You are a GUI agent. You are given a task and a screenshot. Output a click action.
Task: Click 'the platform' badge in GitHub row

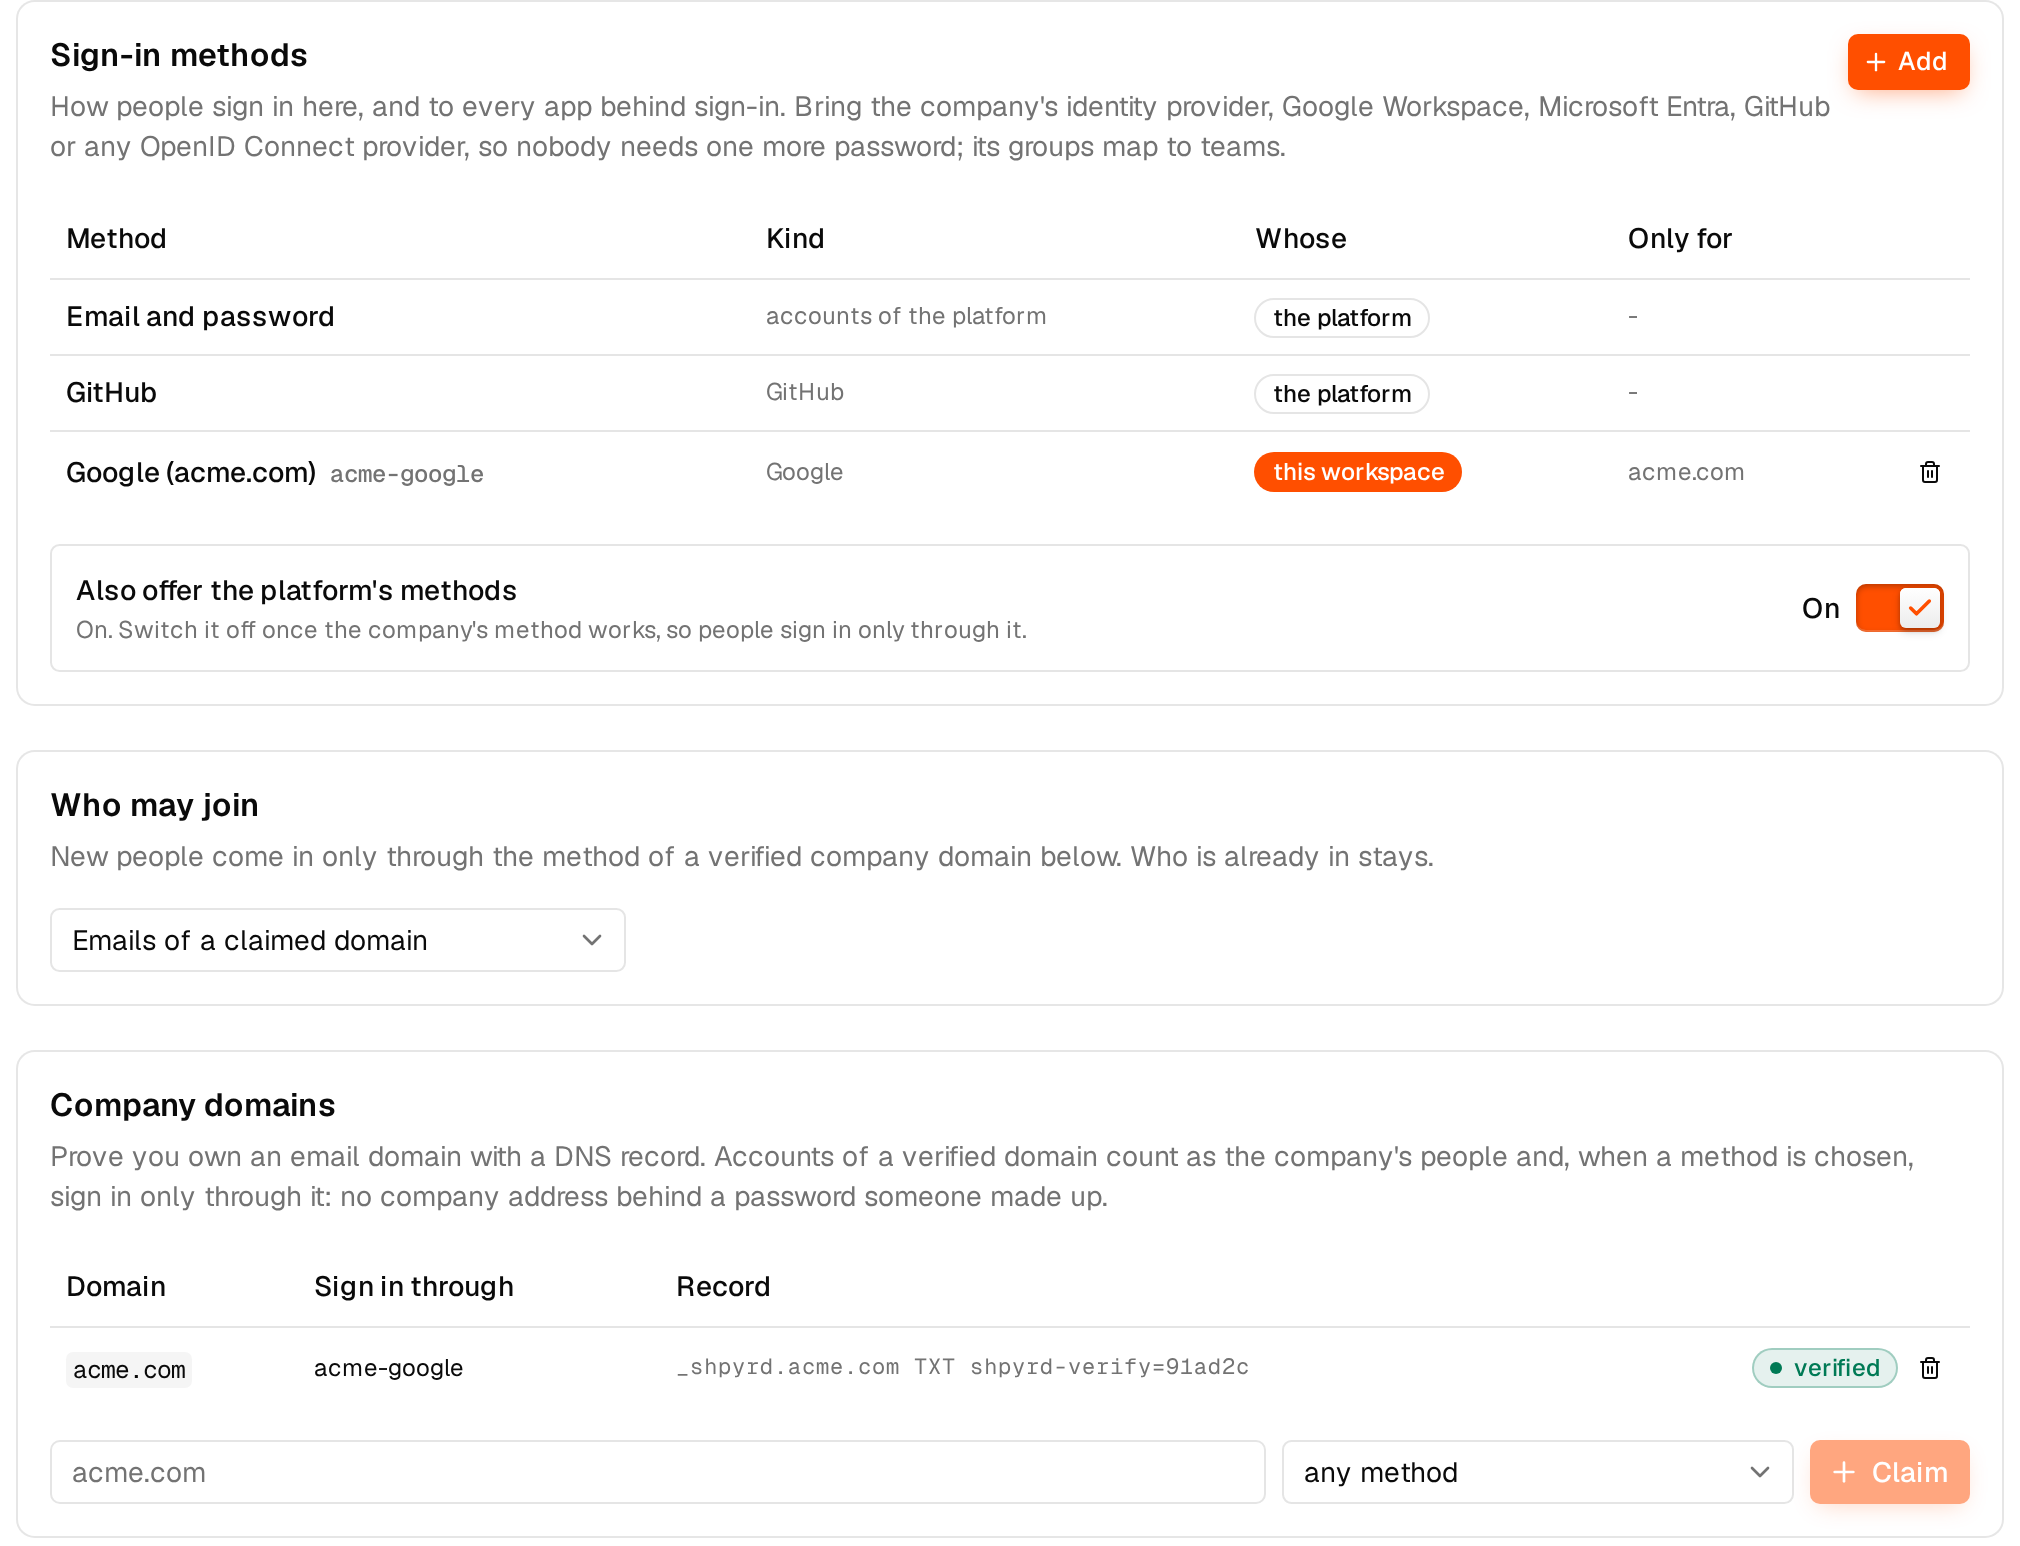pyautogui.click(x=1342, y=394)
